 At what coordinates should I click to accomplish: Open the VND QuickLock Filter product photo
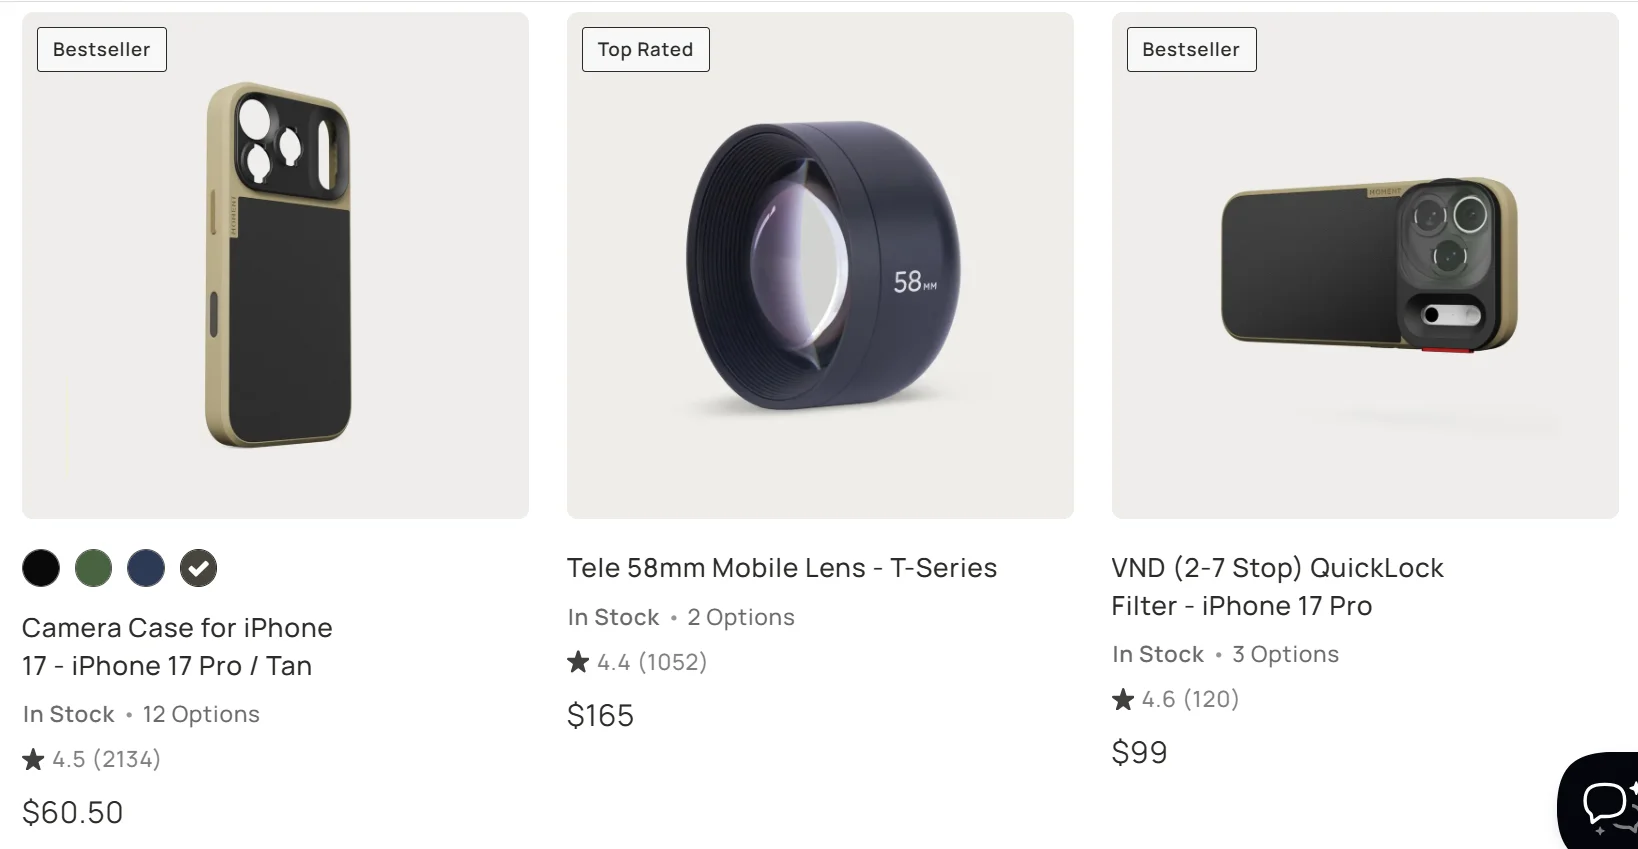pos(1365,266)
